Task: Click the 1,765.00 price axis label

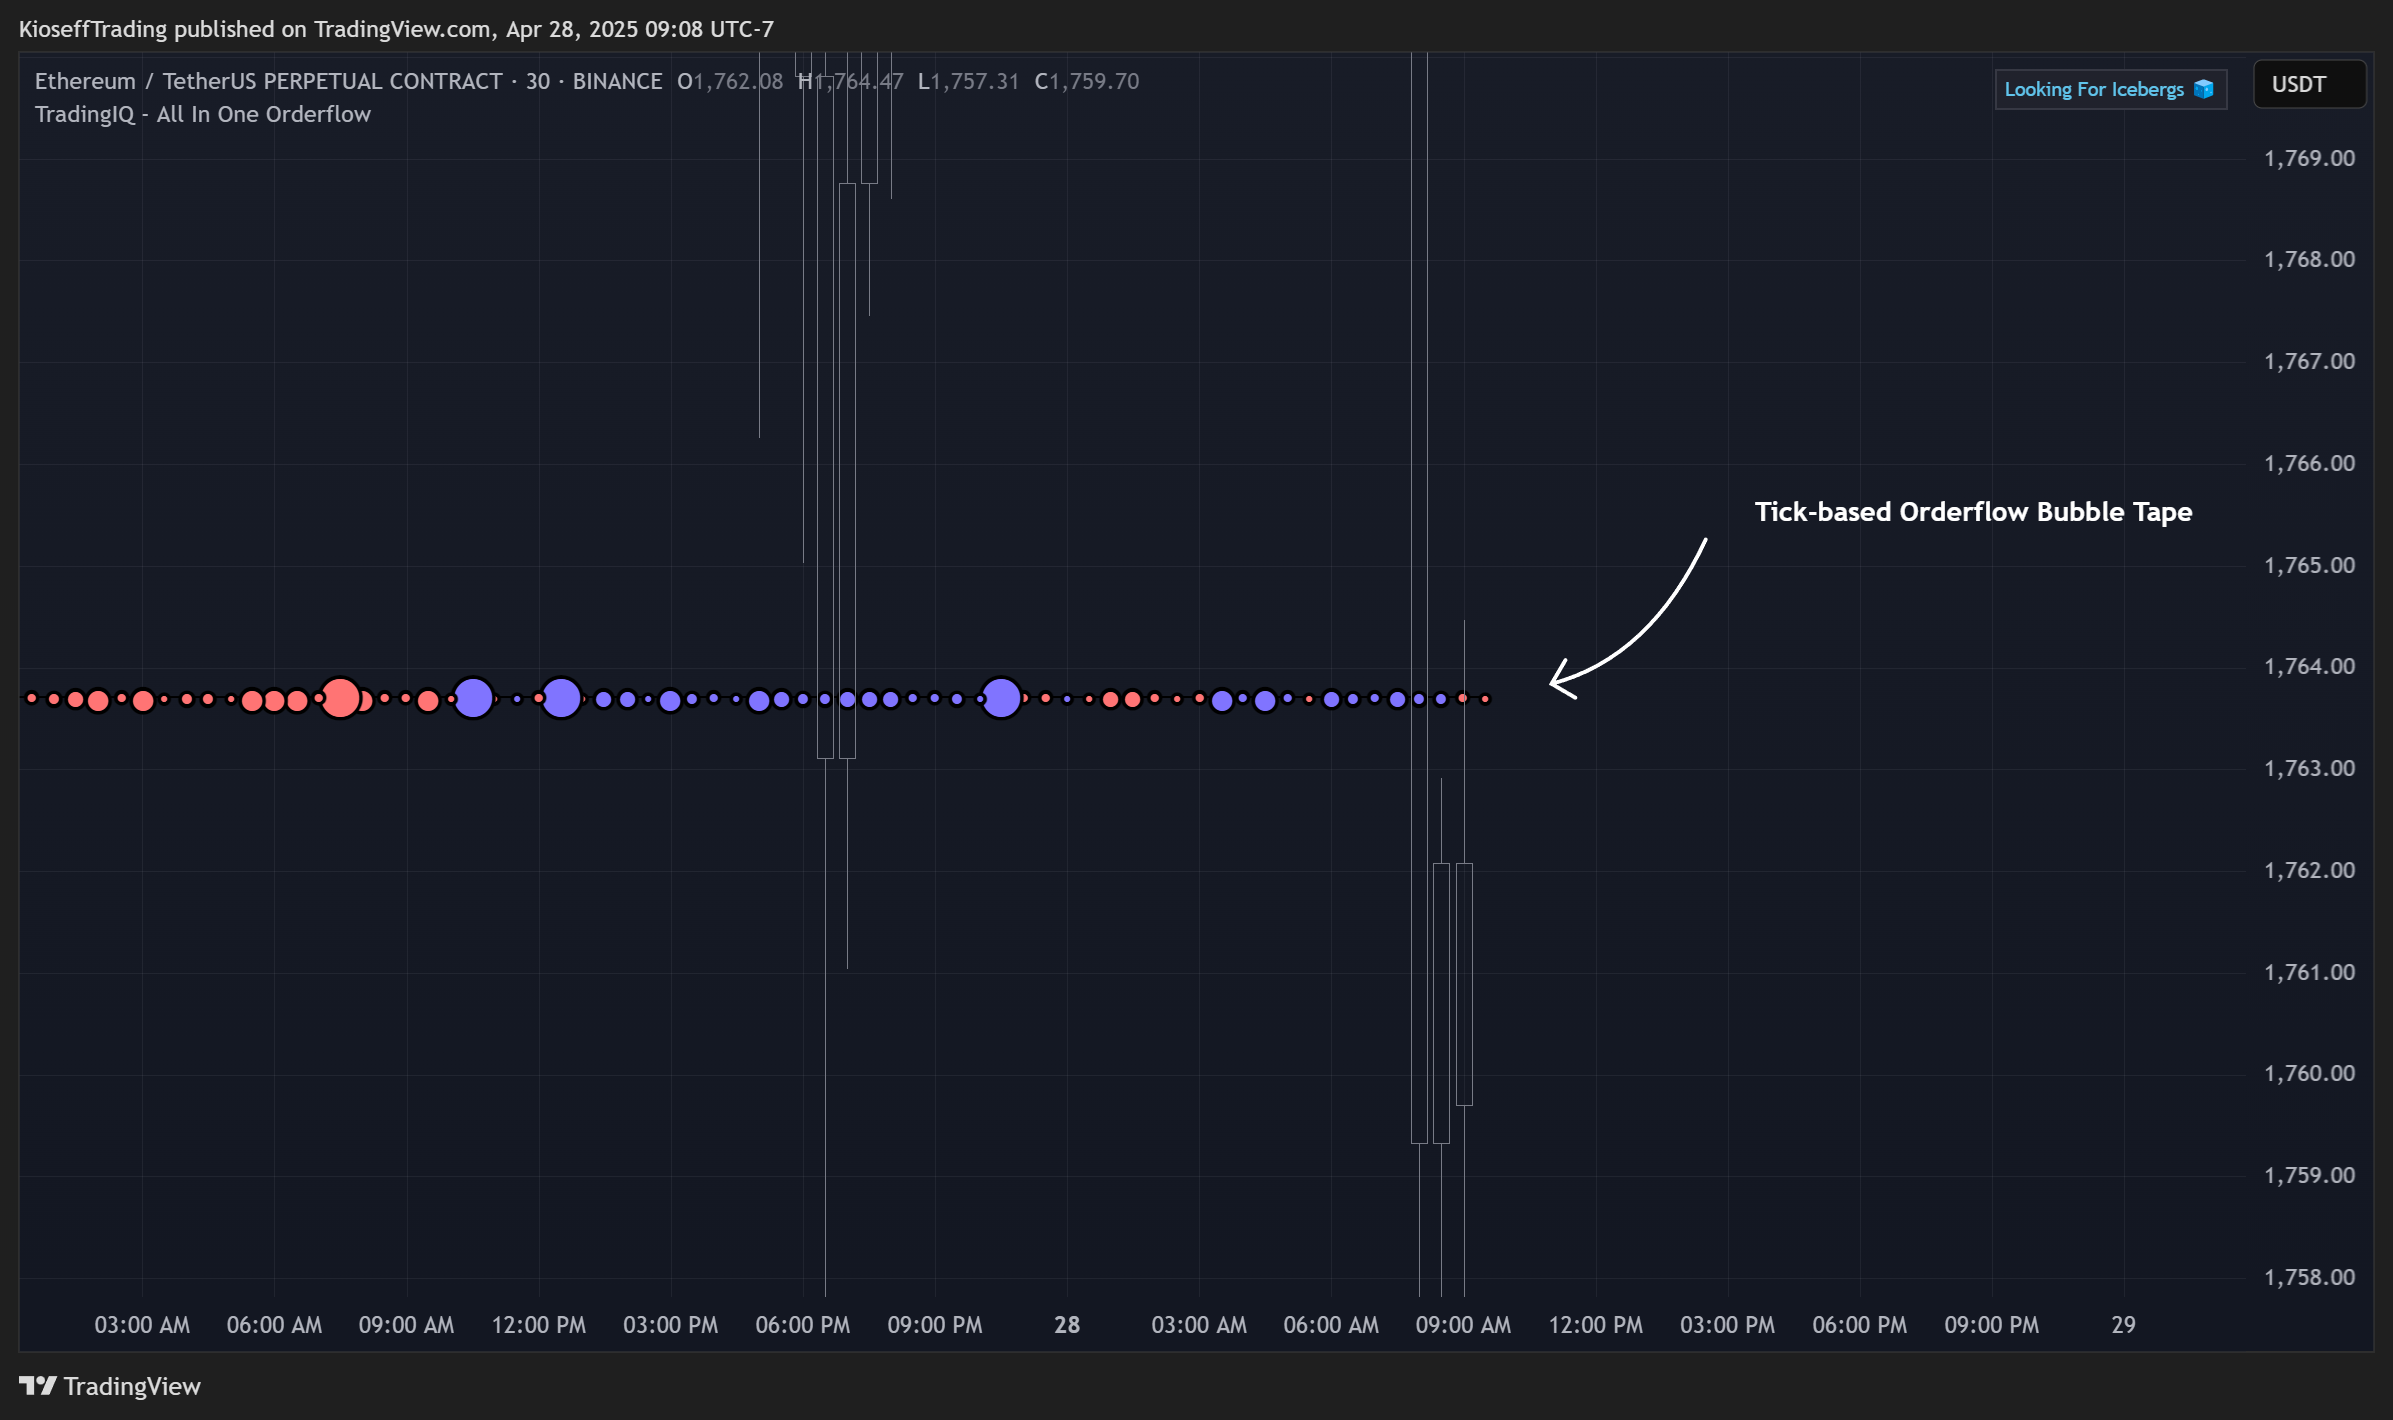Action: pyautogui.click(x=2309, y=565)
